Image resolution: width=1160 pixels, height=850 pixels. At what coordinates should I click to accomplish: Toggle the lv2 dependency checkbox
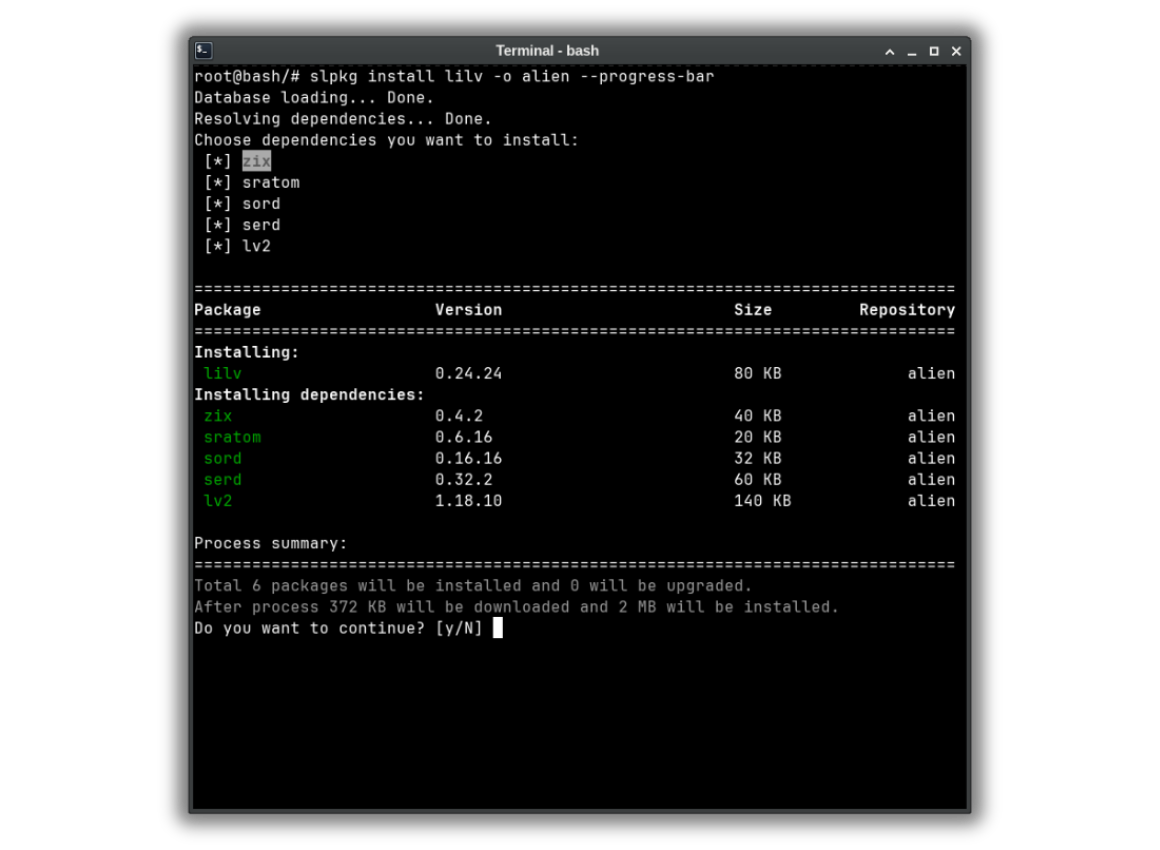218,246
